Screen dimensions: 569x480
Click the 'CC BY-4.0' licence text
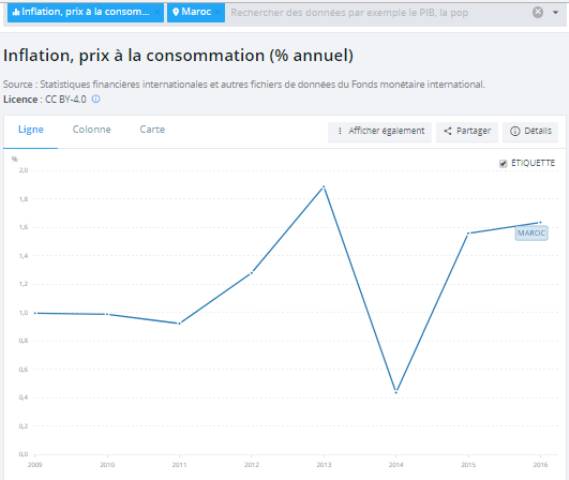(x=66, y=99)
